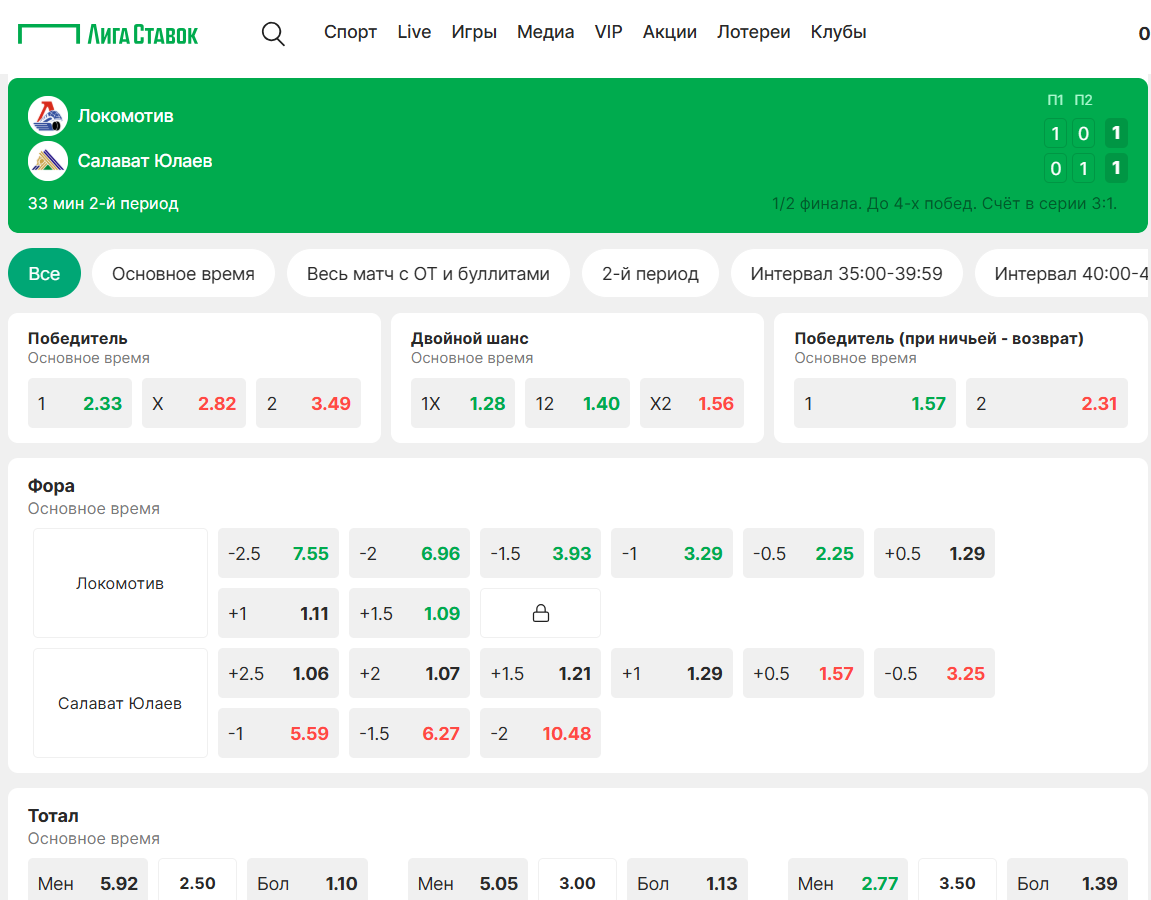Select the Все filter tab
This screenshot has height=900, width=1151.
44,273
